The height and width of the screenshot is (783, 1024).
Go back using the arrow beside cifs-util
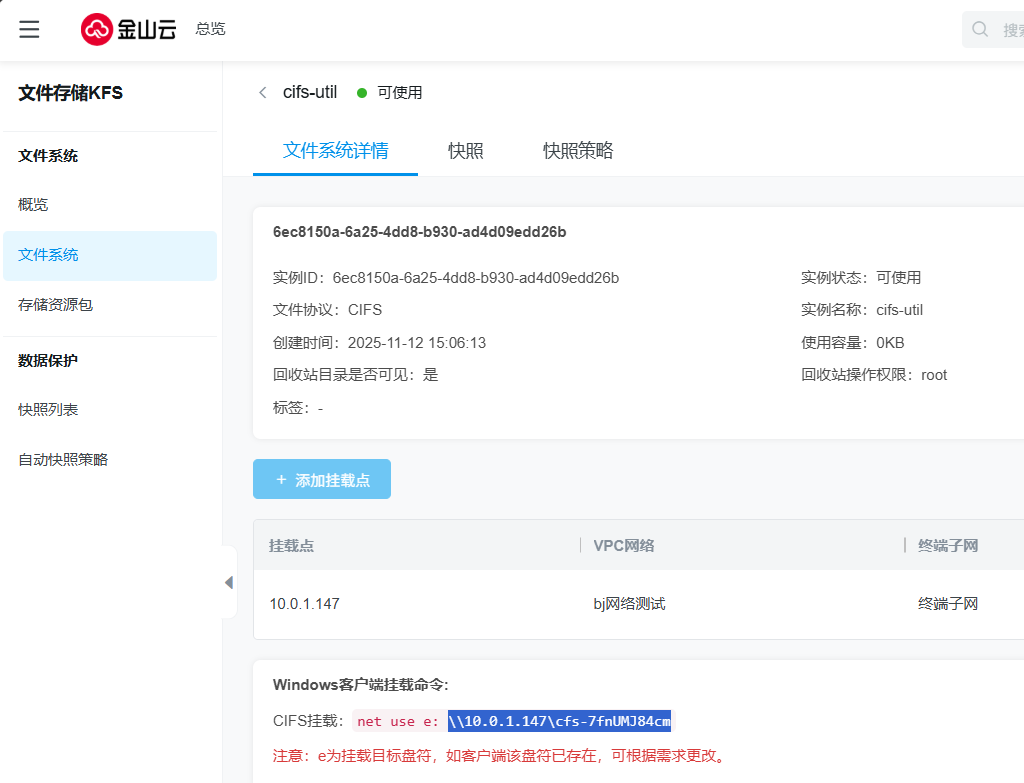coord(263,92)
